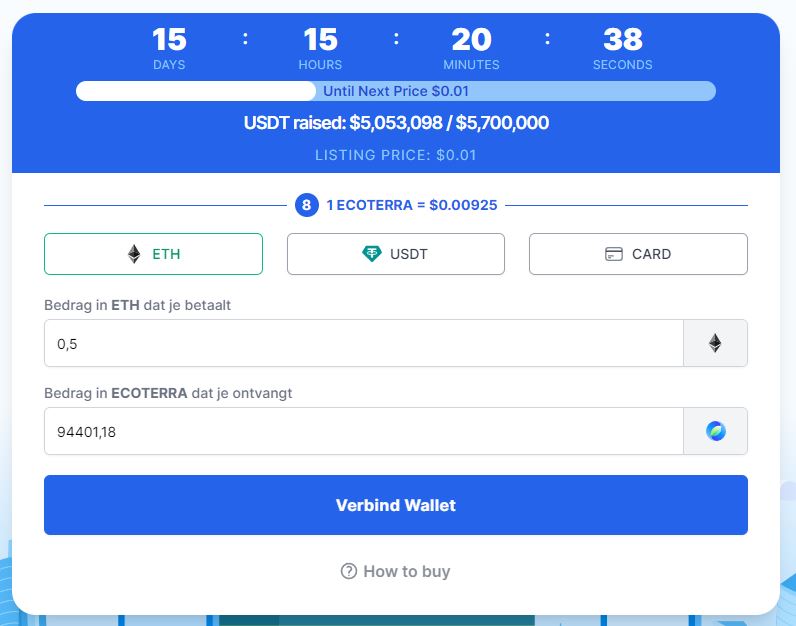Click the ETH amount input showing 0,5

click(x=363, y=343)
